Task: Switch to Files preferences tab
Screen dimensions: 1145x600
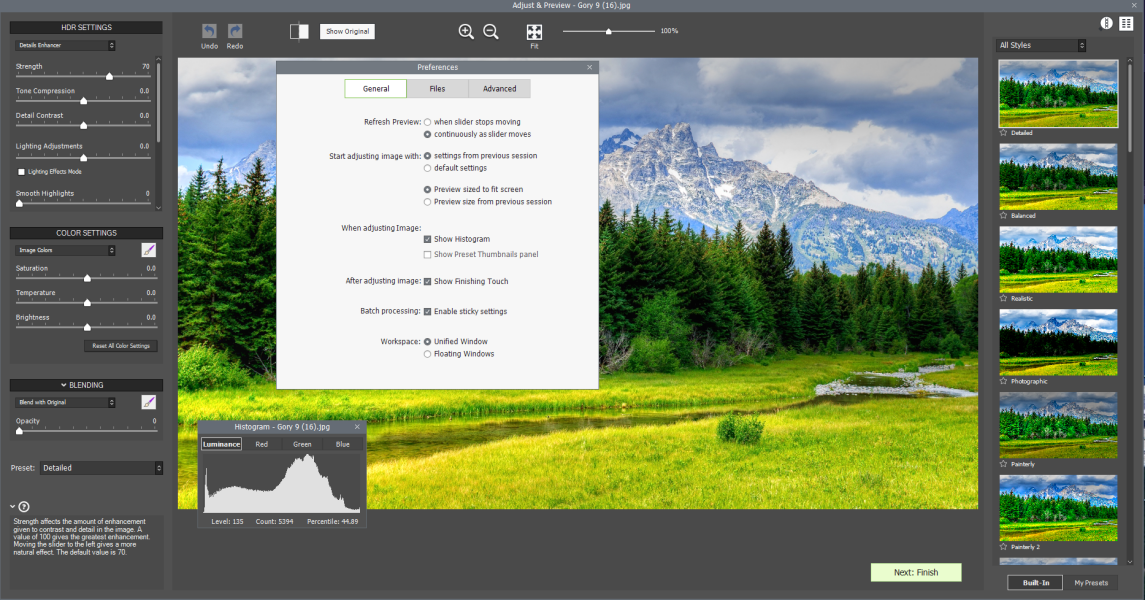Action: pos(437,88)
